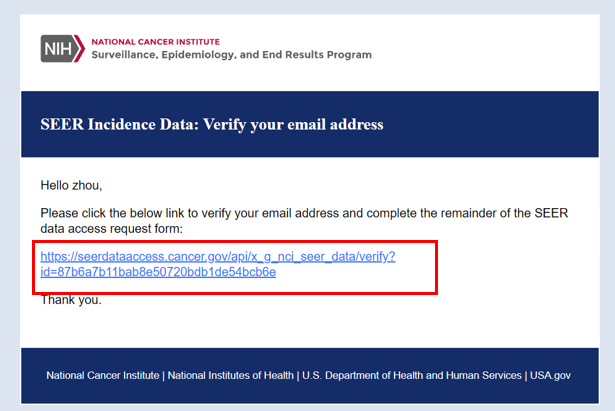The width and height of the screenshot is (615, 411).
Task: Visit U.S. Department of Health and Human Services link
Action: (412, 375)
